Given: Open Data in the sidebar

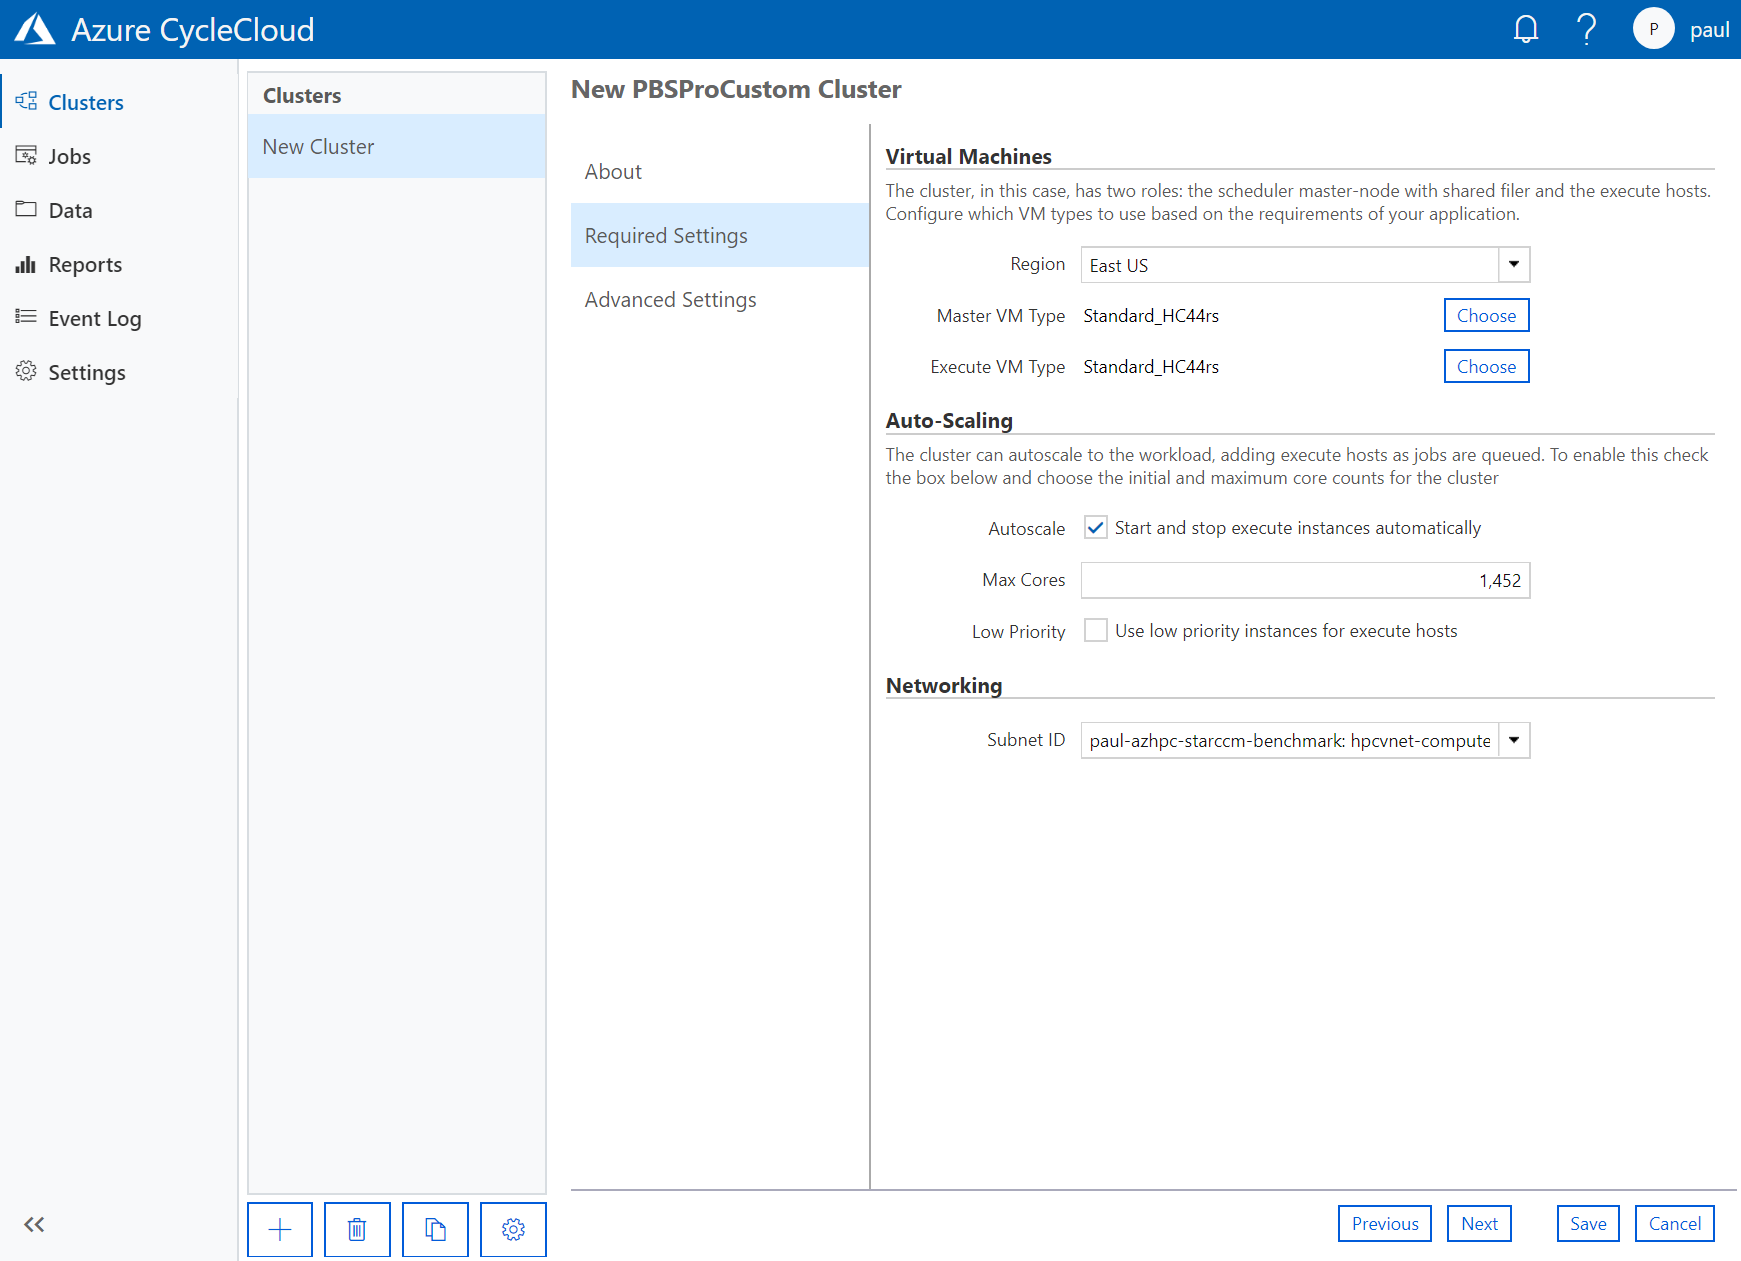Looking at the screenshot, I should [71, 210].
